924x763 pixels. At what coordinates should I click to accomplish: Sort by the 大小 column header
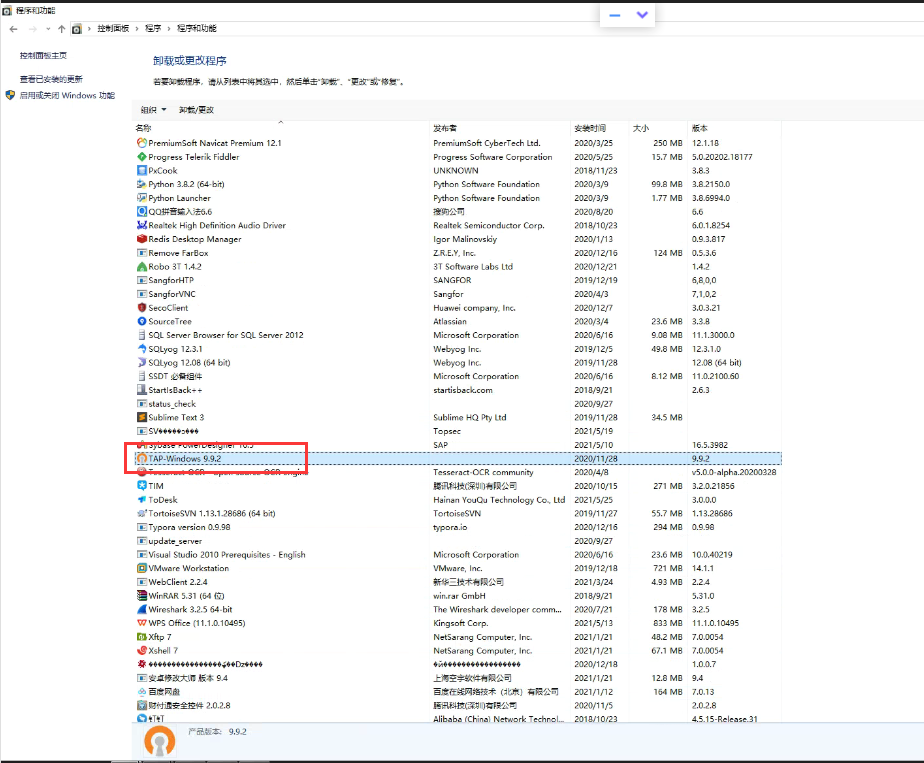click(x=658, y=128)
